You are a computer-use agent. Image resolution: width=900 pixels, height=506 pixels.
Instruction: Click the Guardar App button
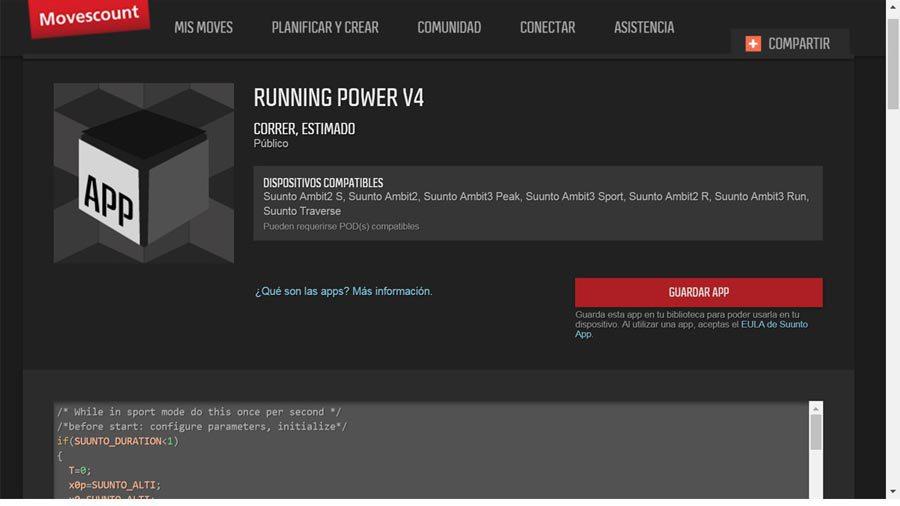point(699,293)
